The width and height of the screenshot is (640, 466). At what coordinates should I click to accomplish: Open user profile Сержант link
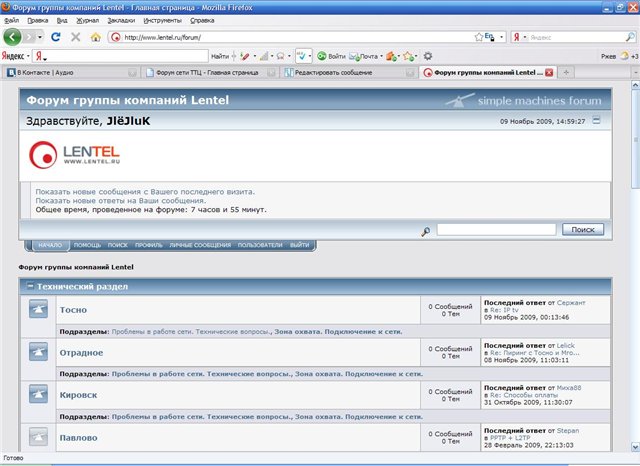pos(571,303)
